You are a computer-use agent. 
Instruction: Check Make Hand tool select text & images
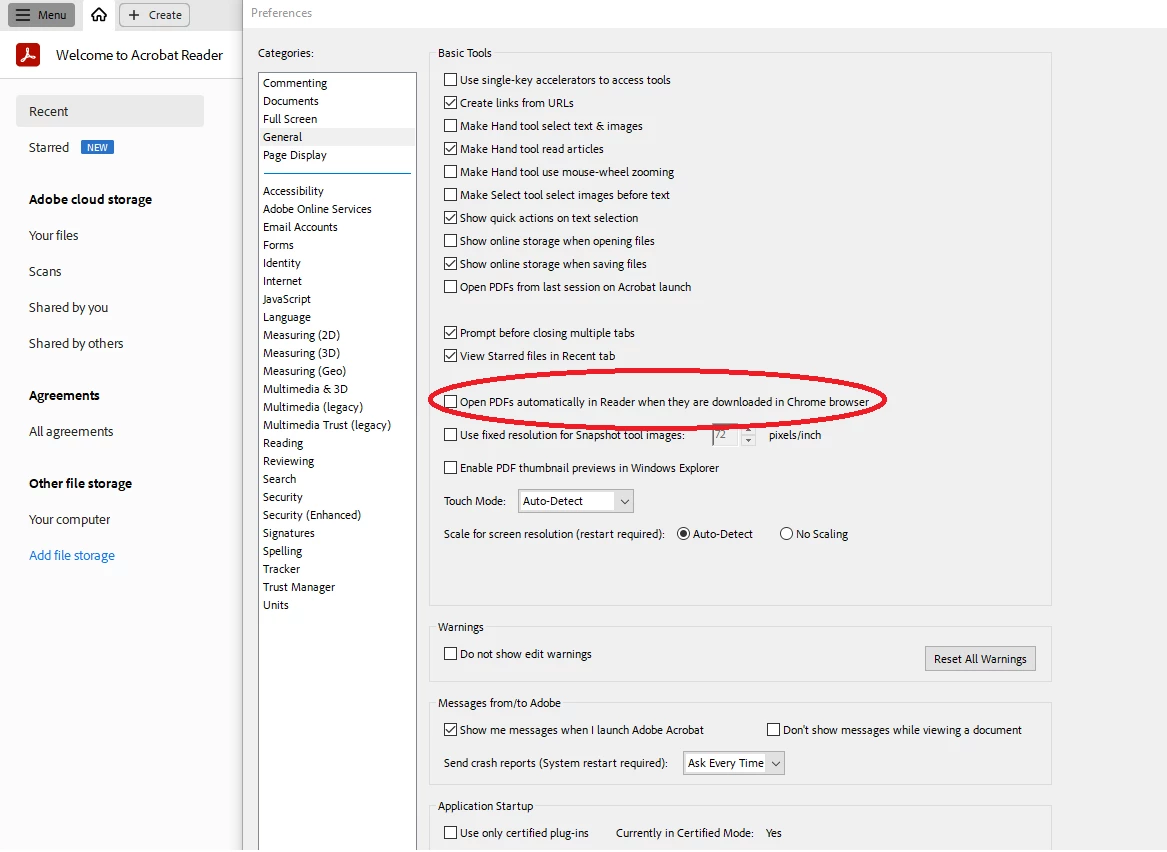point(450,126)
